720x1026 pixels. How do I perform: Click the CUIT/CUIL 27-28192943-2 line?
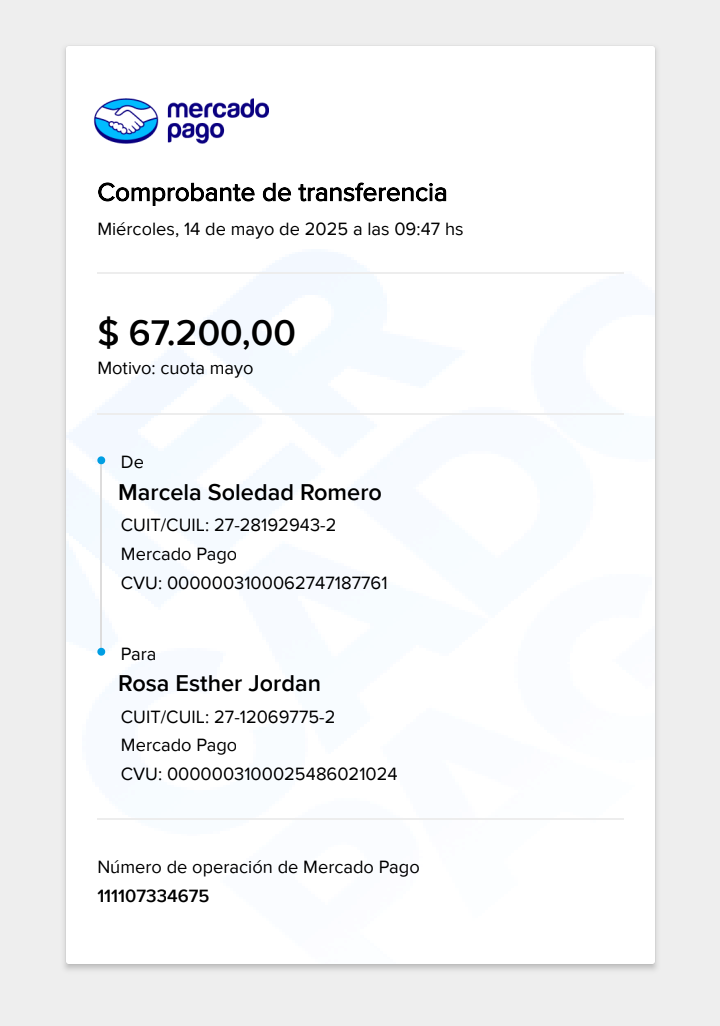[x=235, y=525]
